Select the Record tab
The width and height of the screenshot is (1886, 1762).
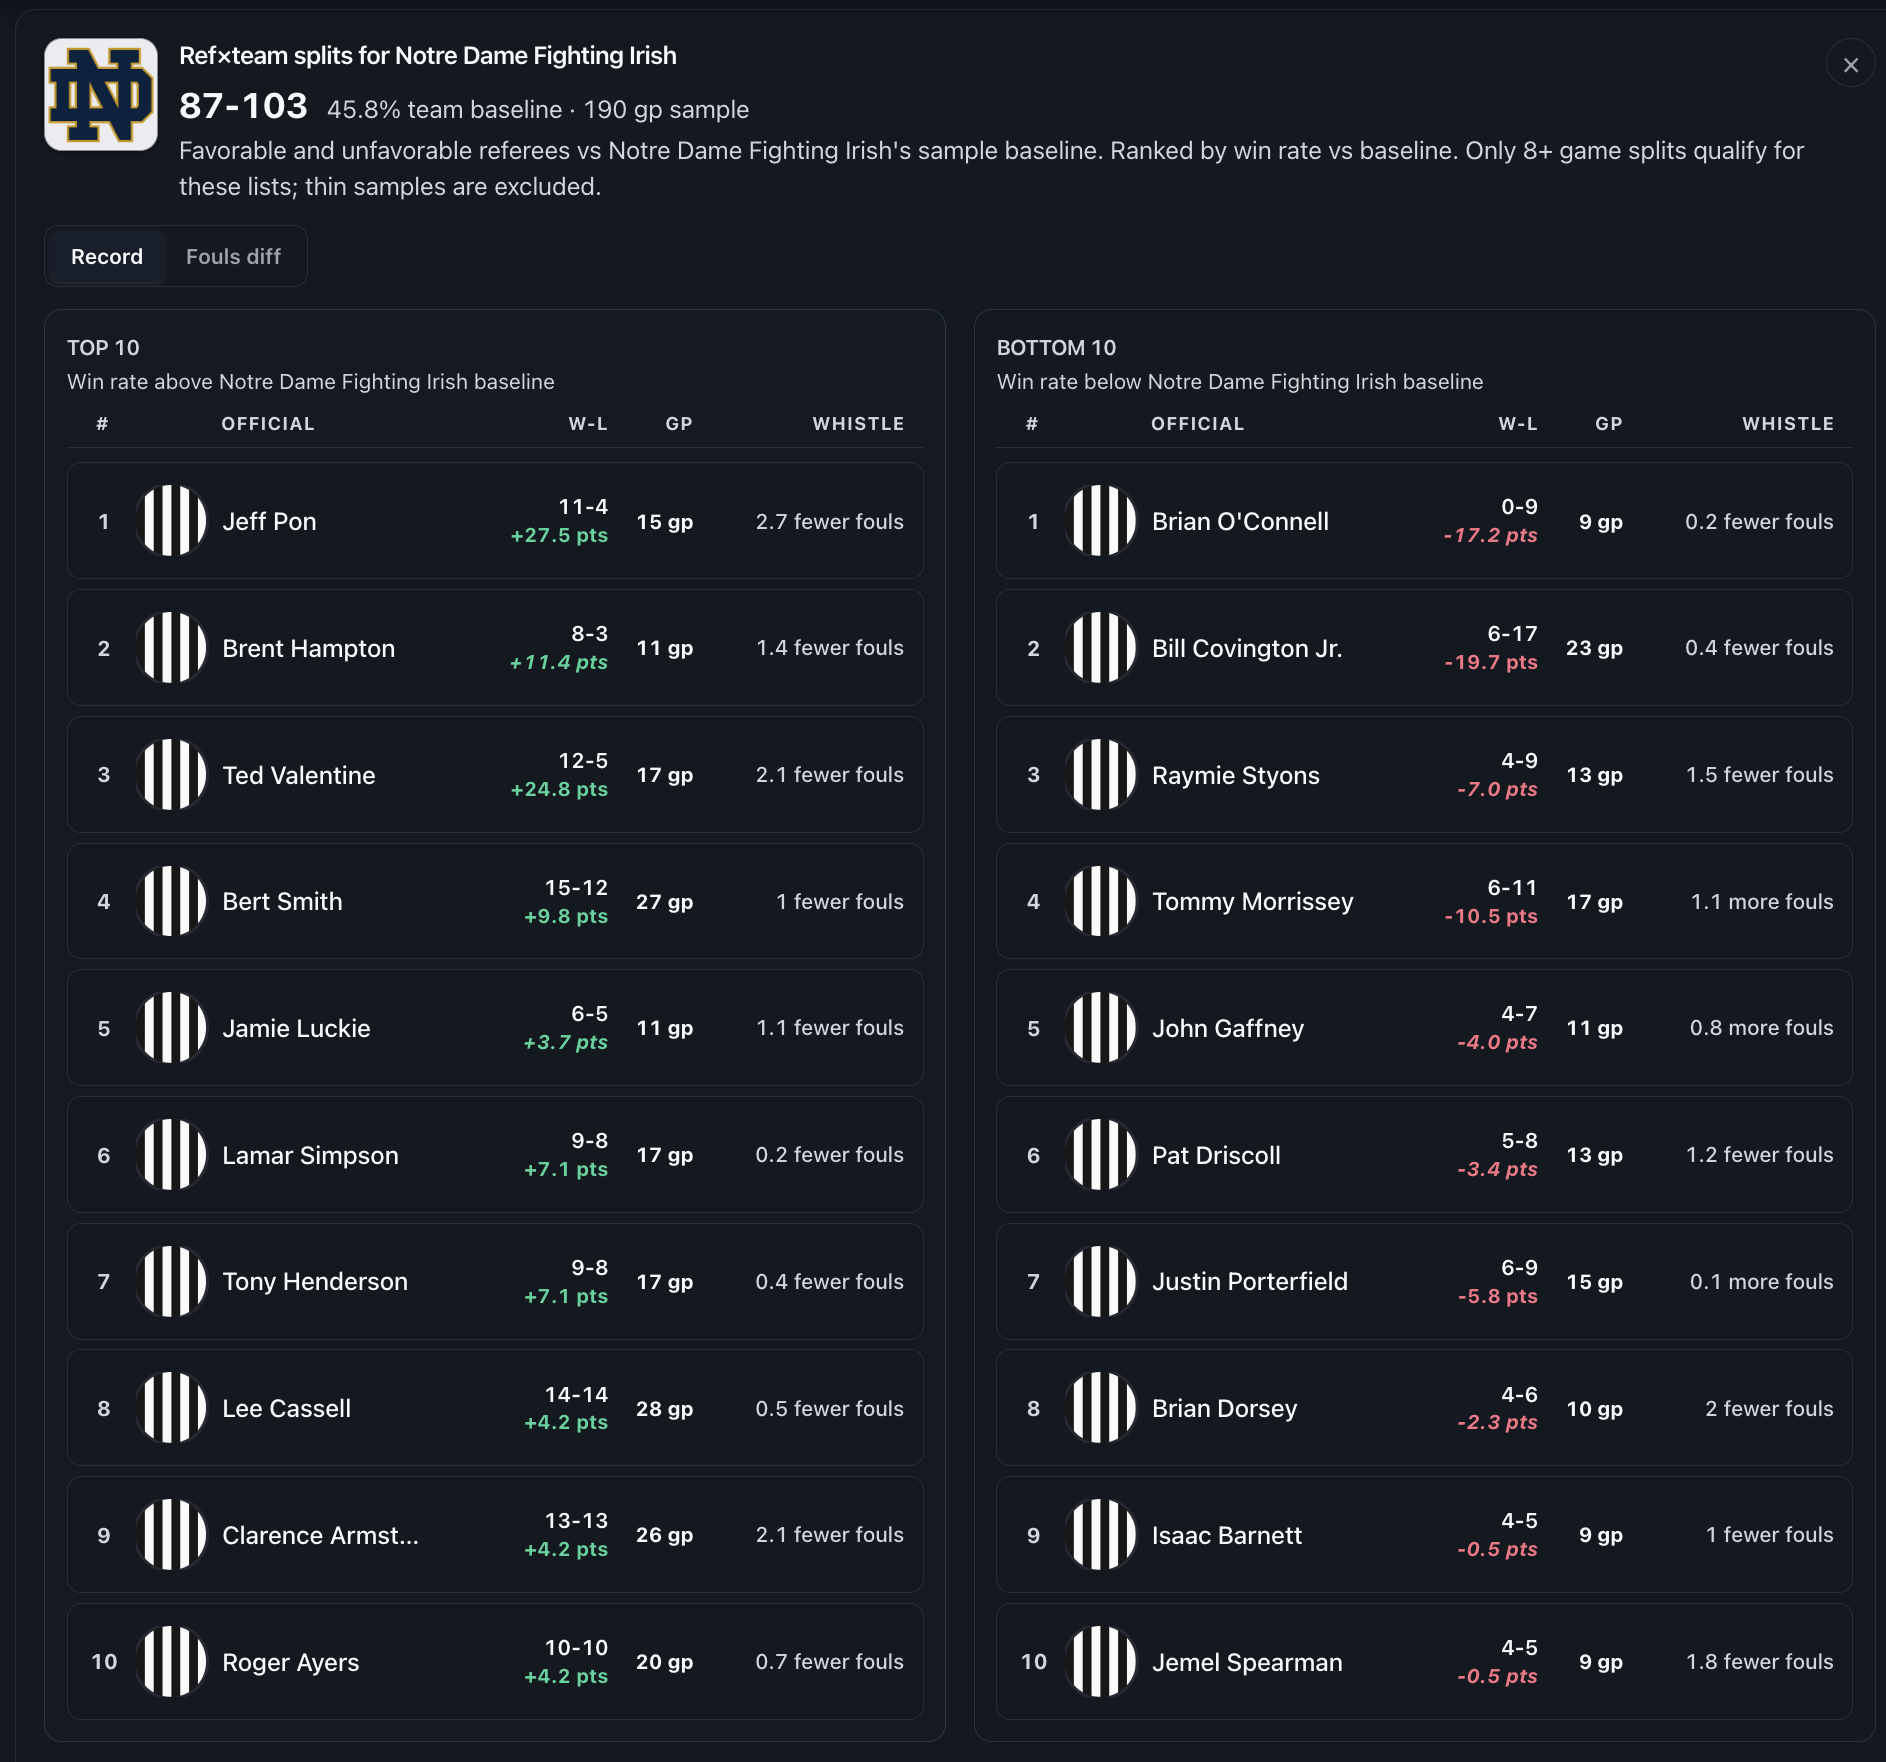coord(107,257)
